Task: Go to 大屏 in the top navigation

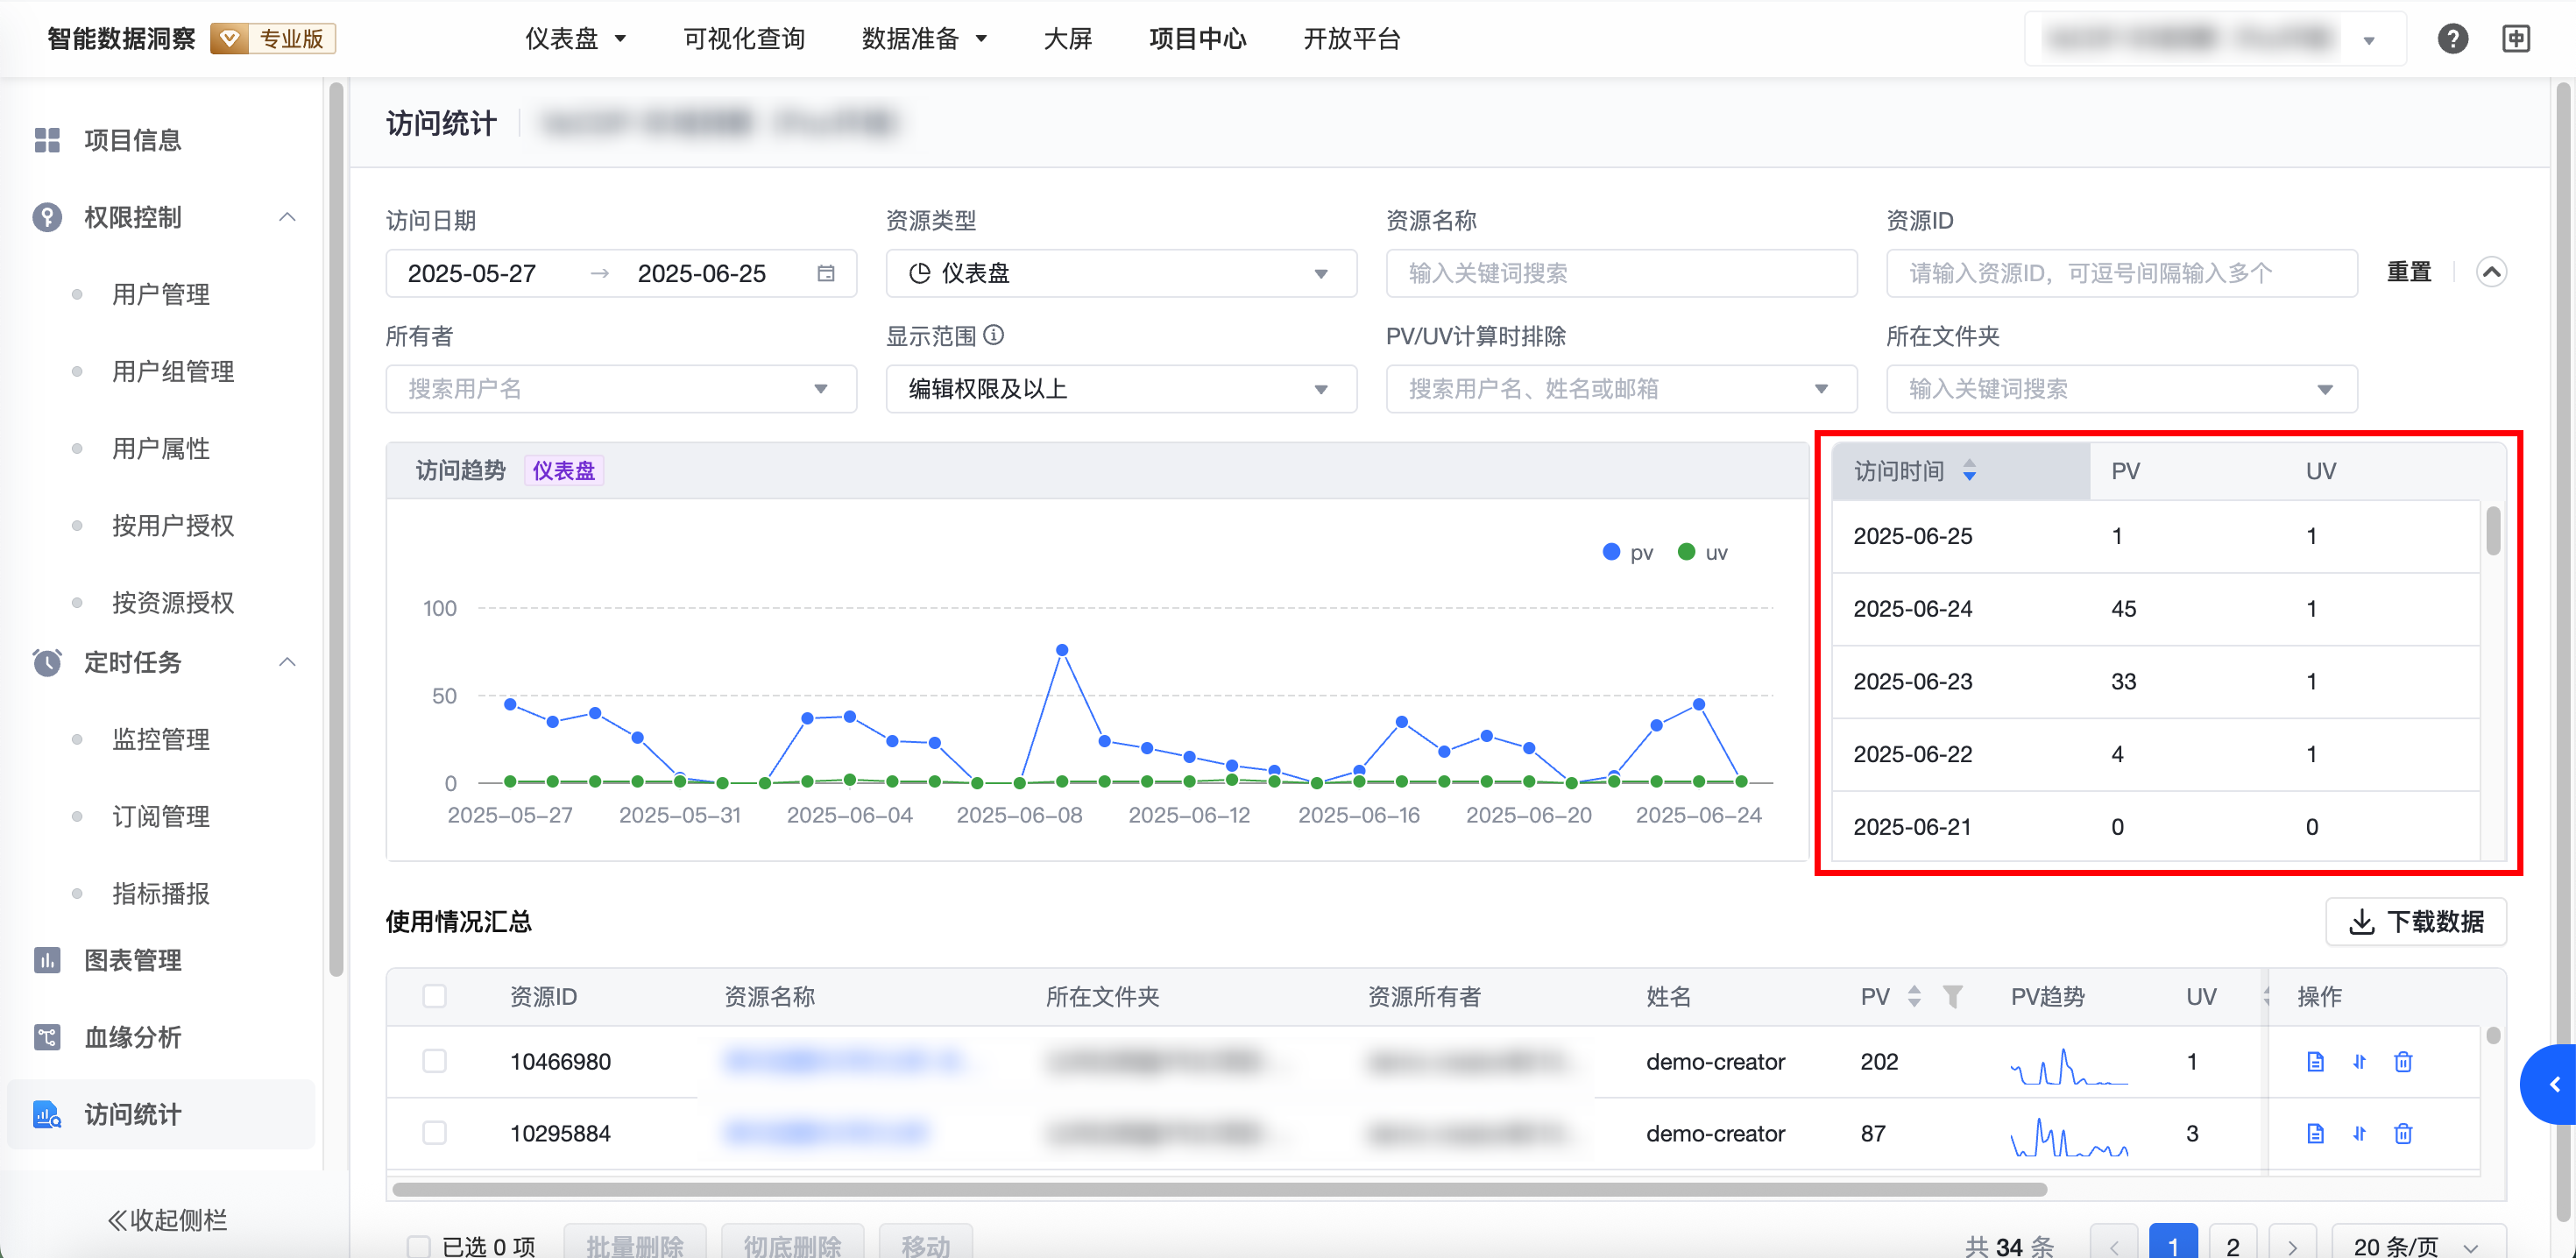Action: coord(1067,39)
